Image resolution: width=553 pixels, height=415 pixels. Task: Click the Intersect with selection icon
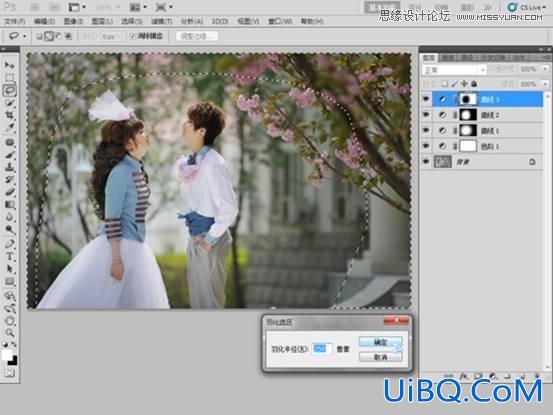[x=68, y=36]
